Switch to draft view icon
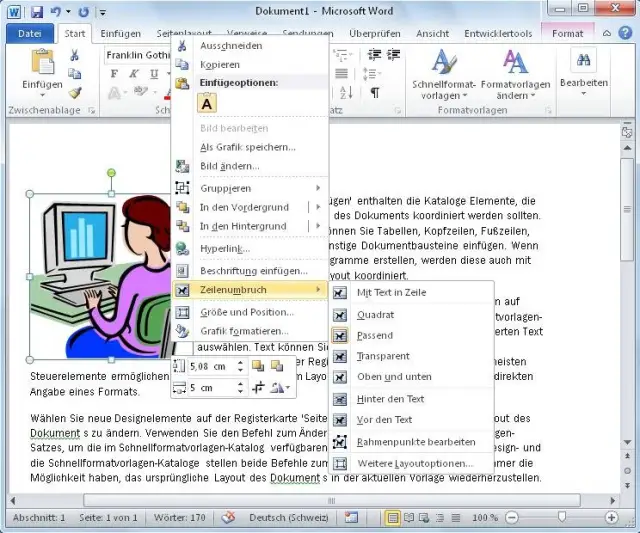Viewport: 640px width, 533px height. (x=456, y=518)
